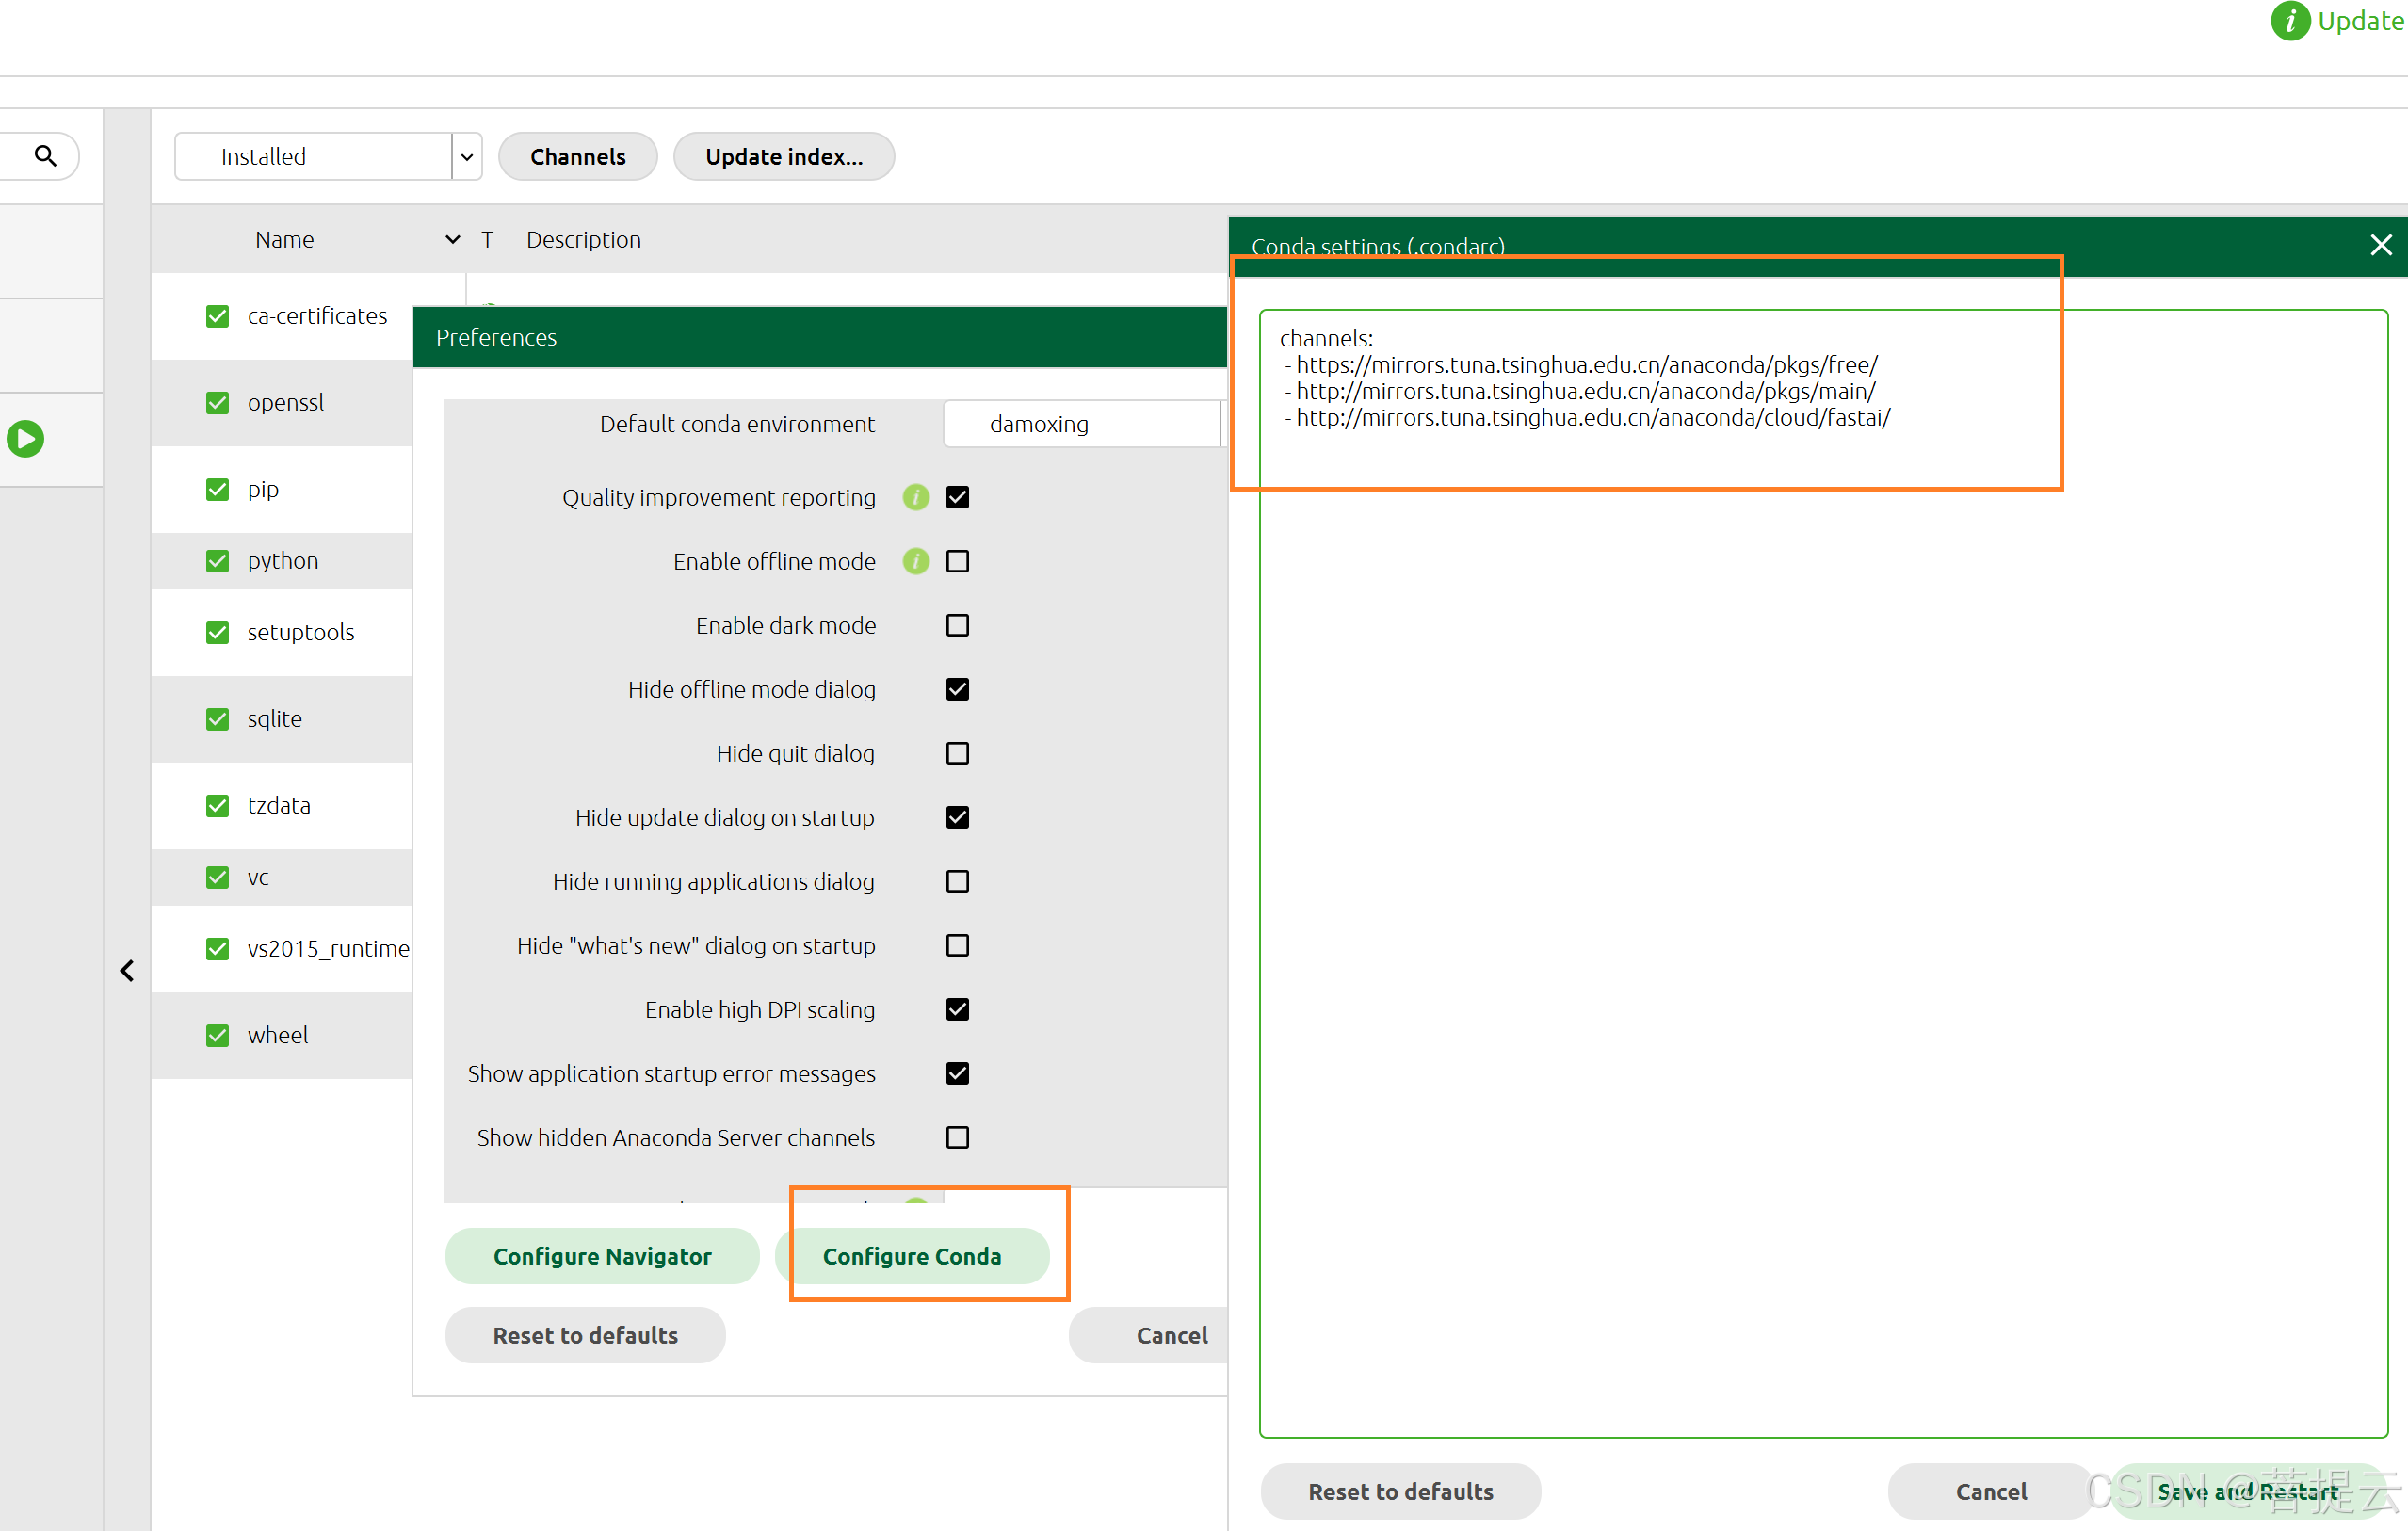Screen dimensions: 2408x1531
Task: Enable the dark mode checkbox
Action: 957,625
